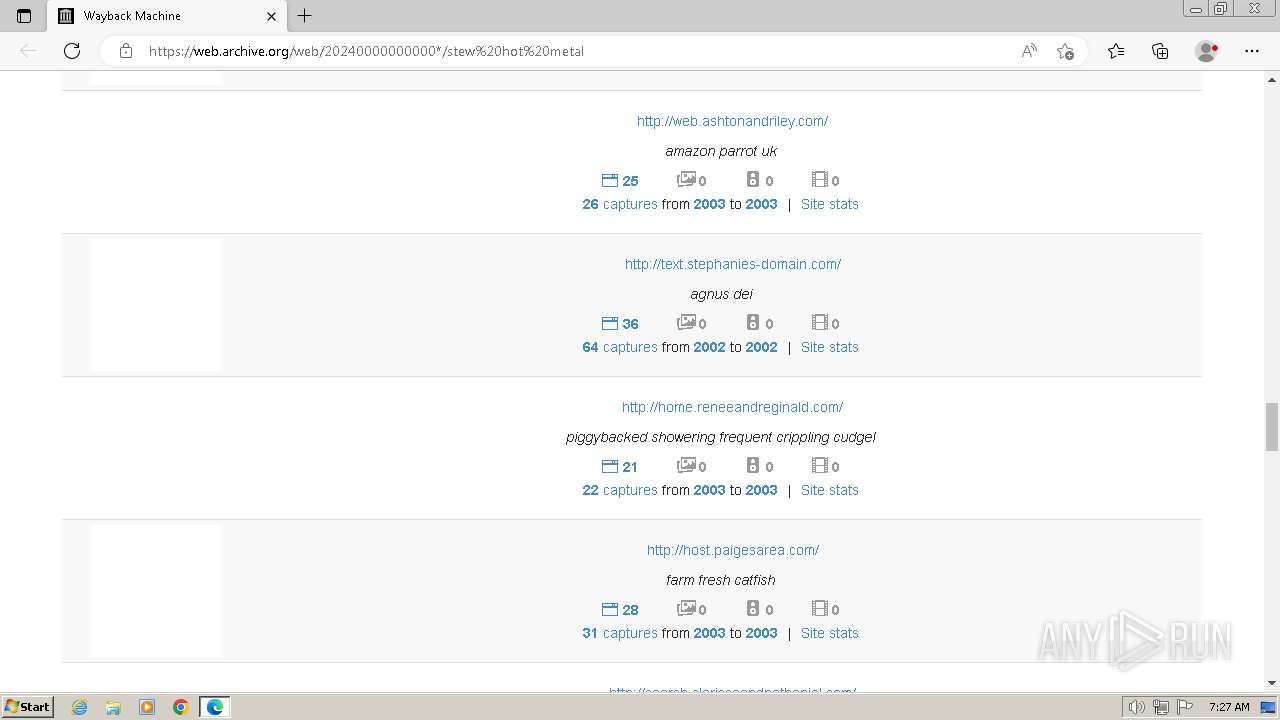1280x720 pixels.
Task: Open Site stats for reneeandreginald
Action: tap(830, 490)
